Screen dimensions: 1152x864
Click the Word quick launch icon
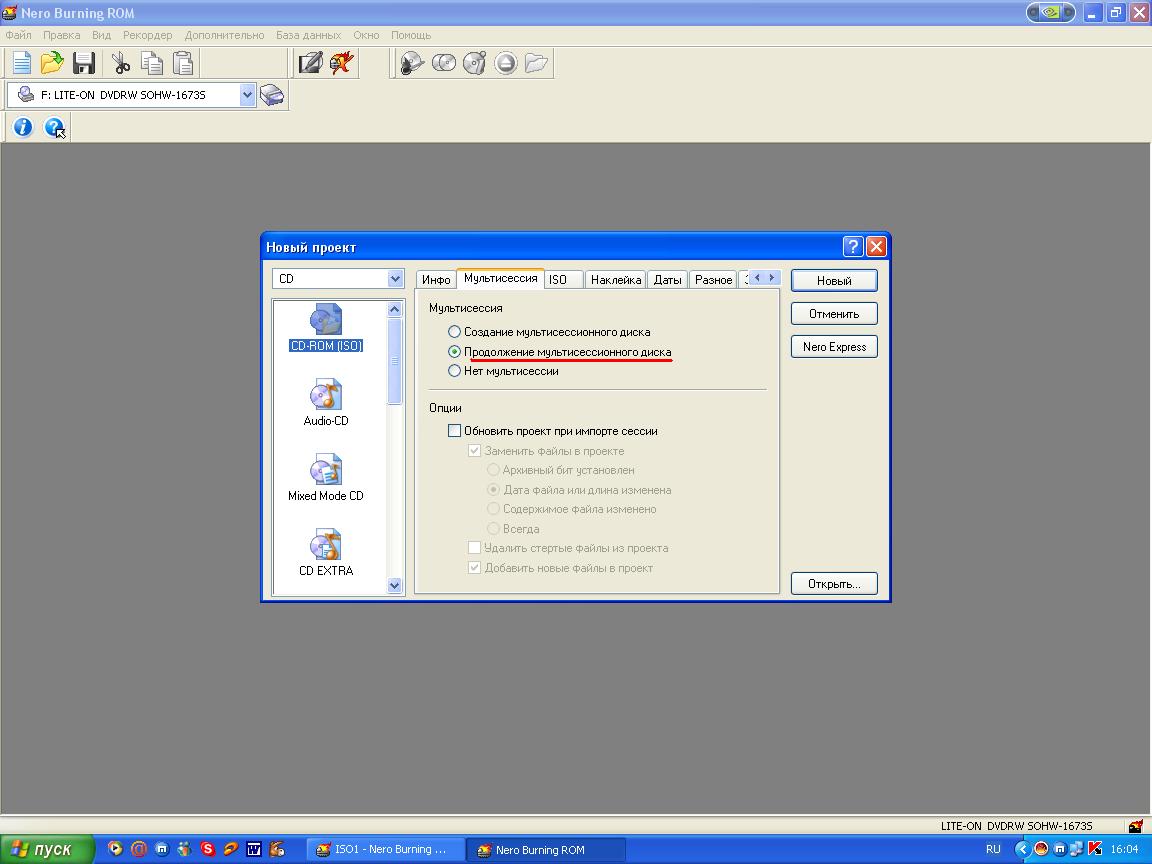point(253,849)
